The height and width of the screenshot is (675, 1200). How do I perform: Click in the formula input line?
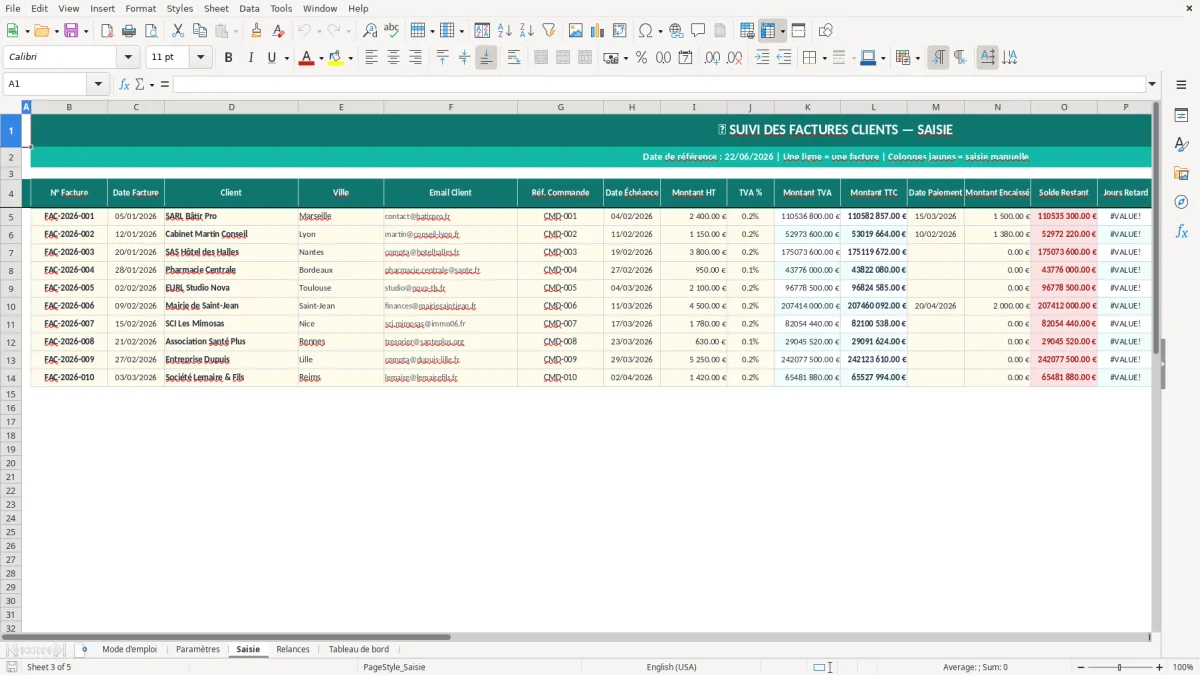(658, 84)
